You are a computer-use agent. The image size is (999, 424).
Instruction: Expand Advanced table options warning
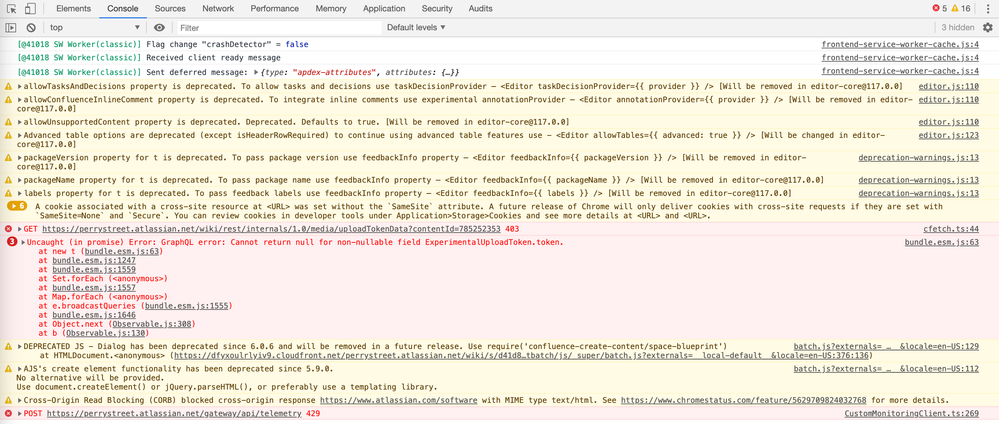point(20,135)
